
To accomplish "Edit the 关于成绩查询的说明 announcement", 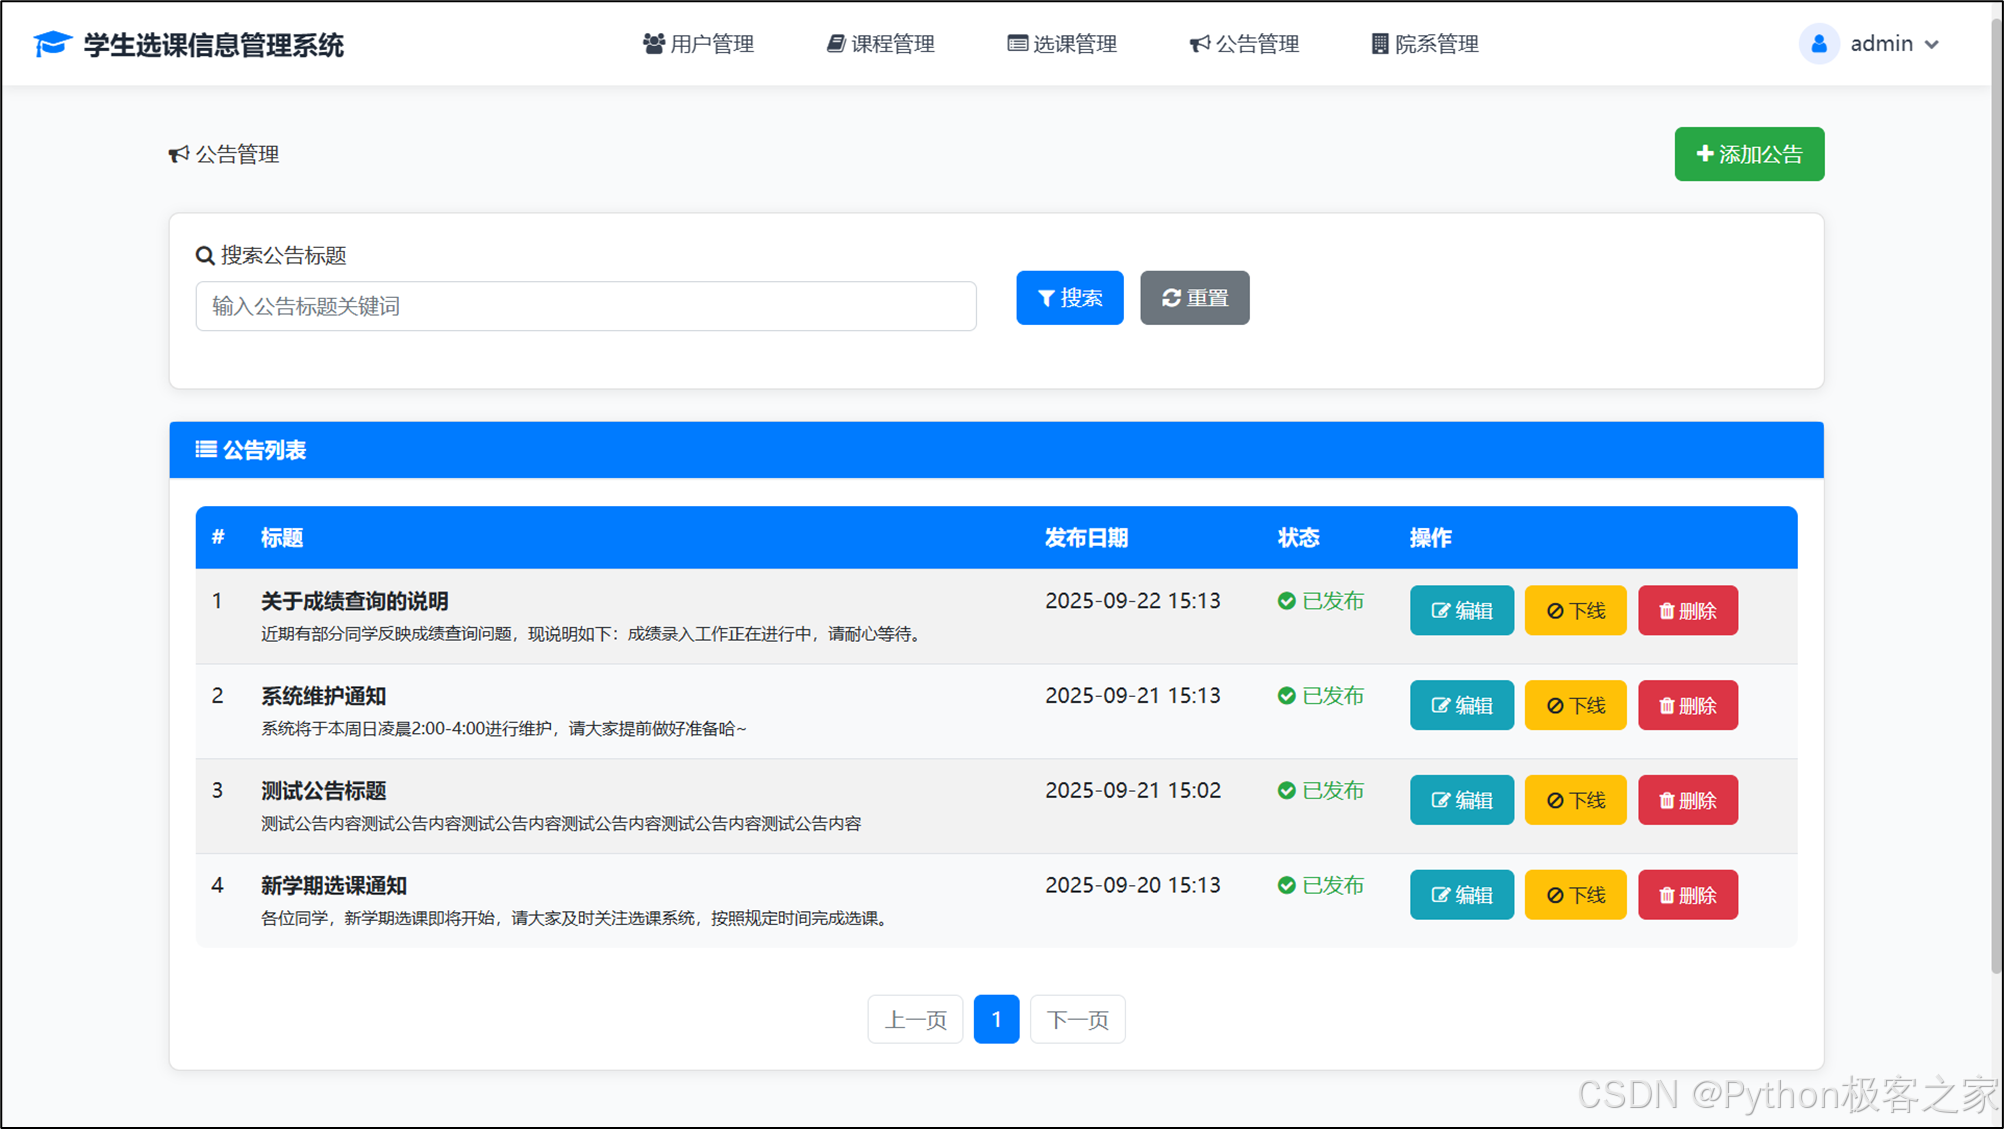I will pyautogui.click(x=1461, y=611).
